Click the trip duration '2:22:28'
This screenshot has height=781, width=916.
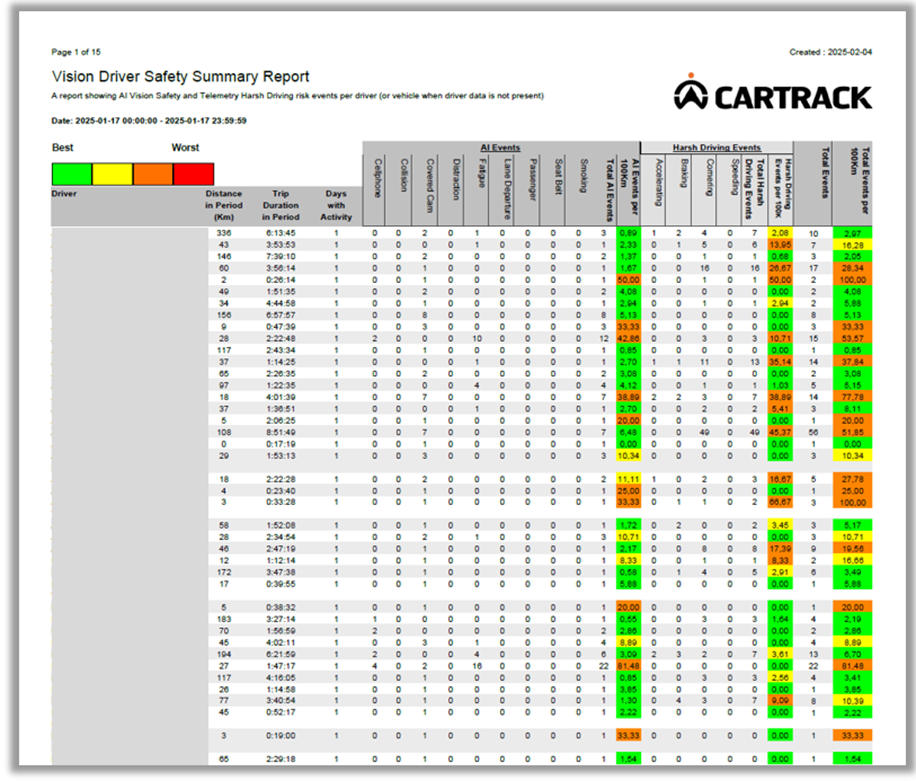point(280,479)
